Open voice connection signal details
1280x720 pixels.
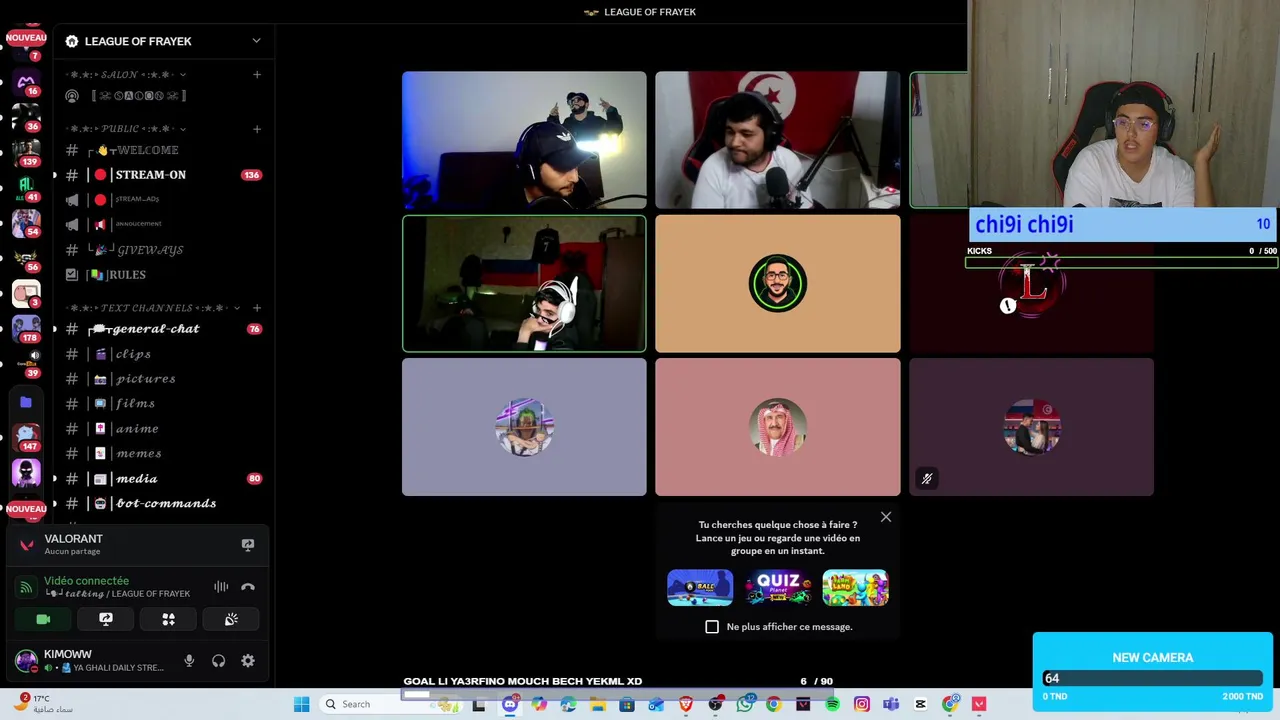pyautogui.click(x=26, y=587)
